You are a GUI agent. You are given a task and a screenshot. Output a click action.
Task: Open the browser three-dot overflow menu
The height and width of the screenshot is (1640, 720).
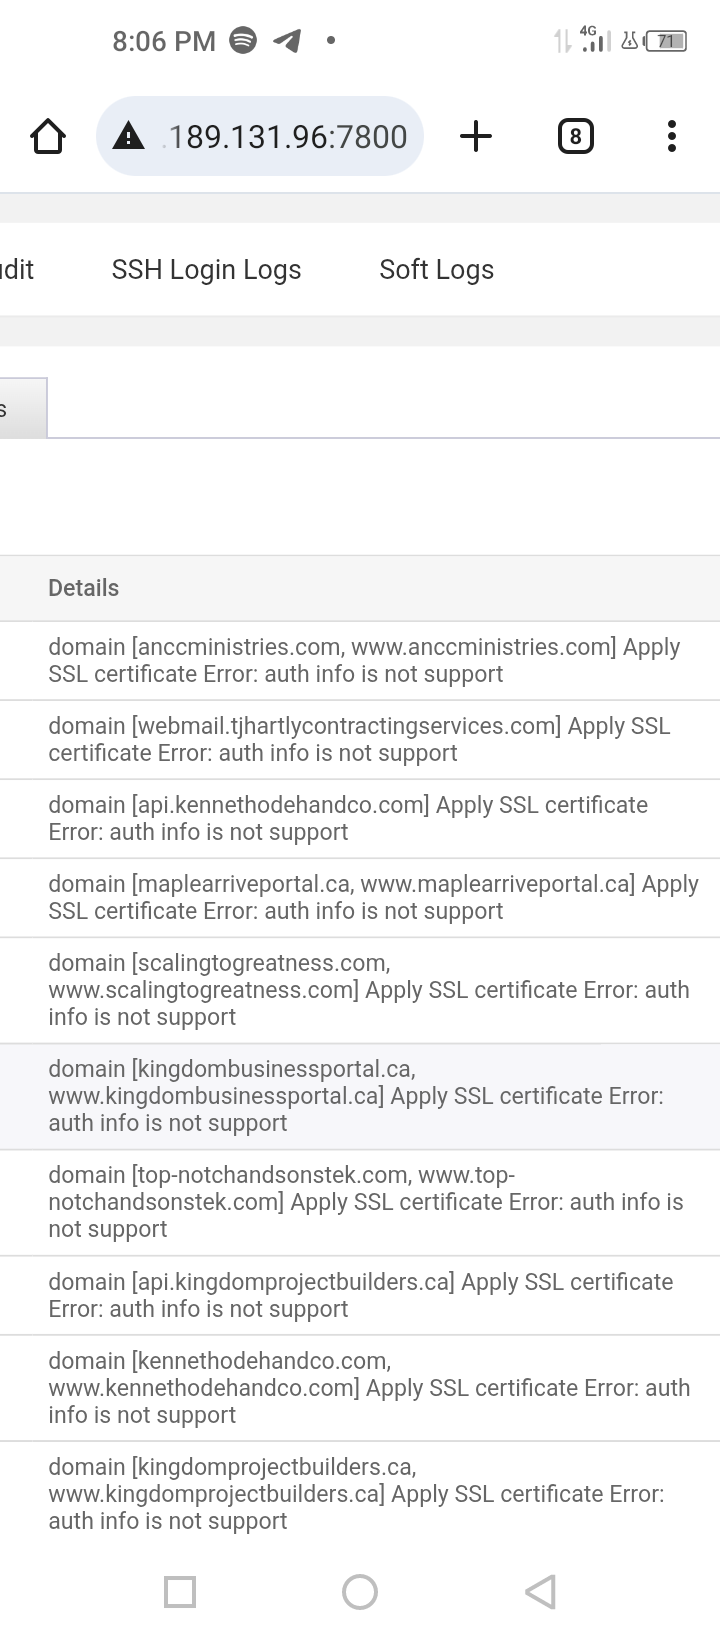(x=671, y=136)
